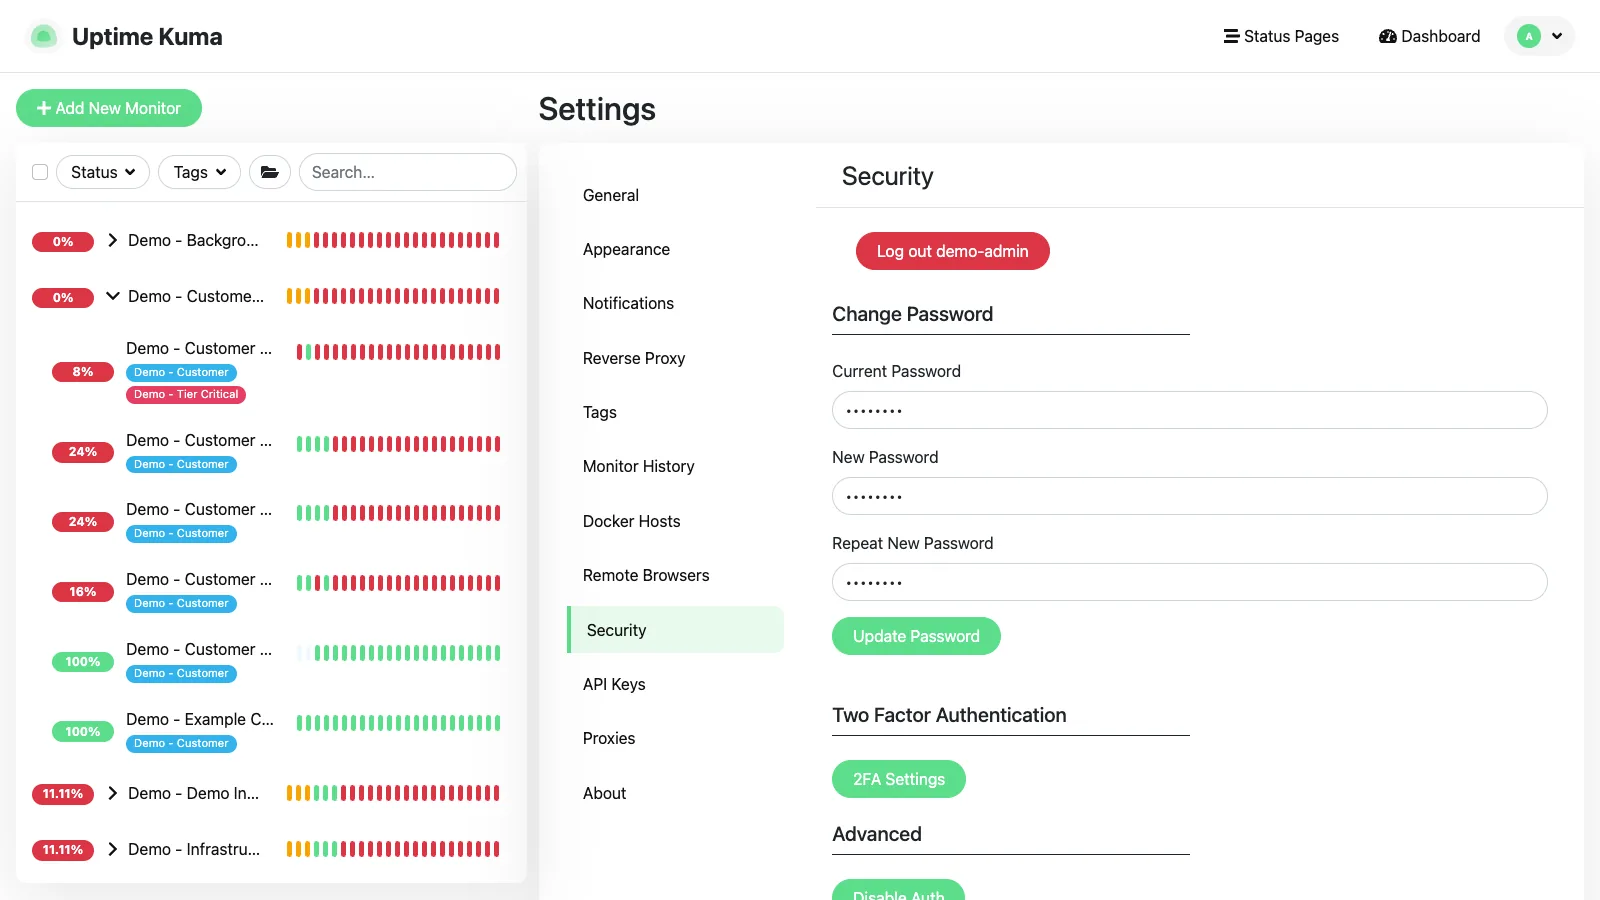Click heartbeat bar of Demo - Backgro...
The height and width of the screenshot is (900, 1600).
coord(393,240)
